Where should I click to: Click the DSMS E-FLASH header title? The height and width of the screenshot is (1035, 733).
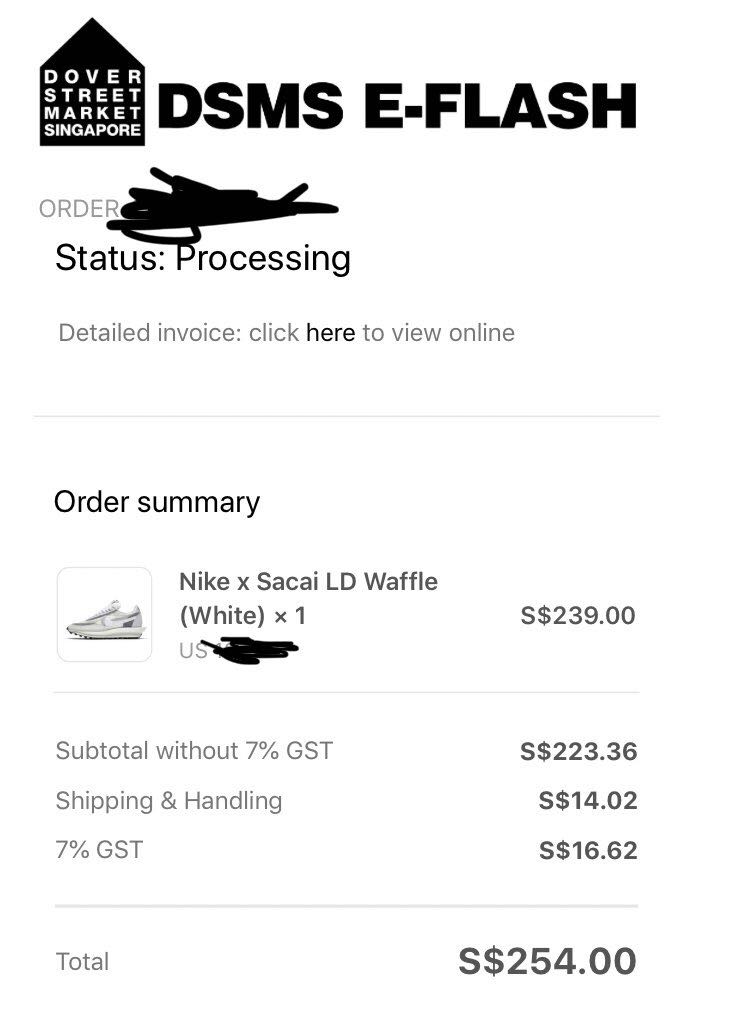pos(397,106)
